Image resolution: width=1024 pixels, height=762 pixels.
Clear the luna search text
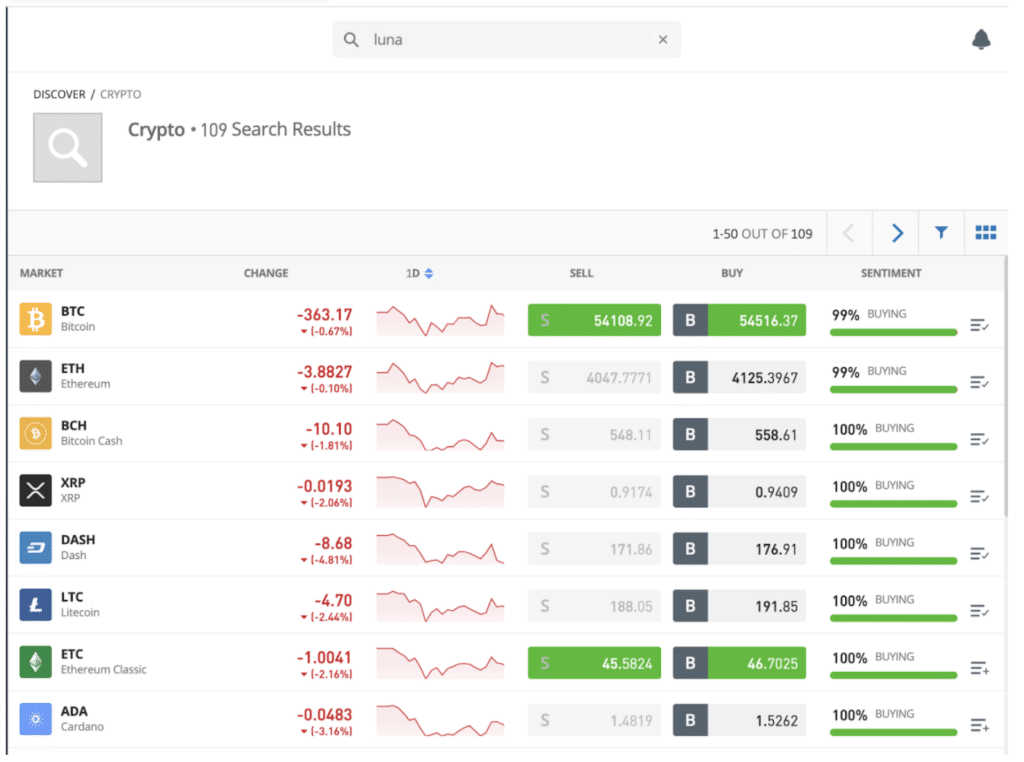pyautogui.click(x=663, y=39)
